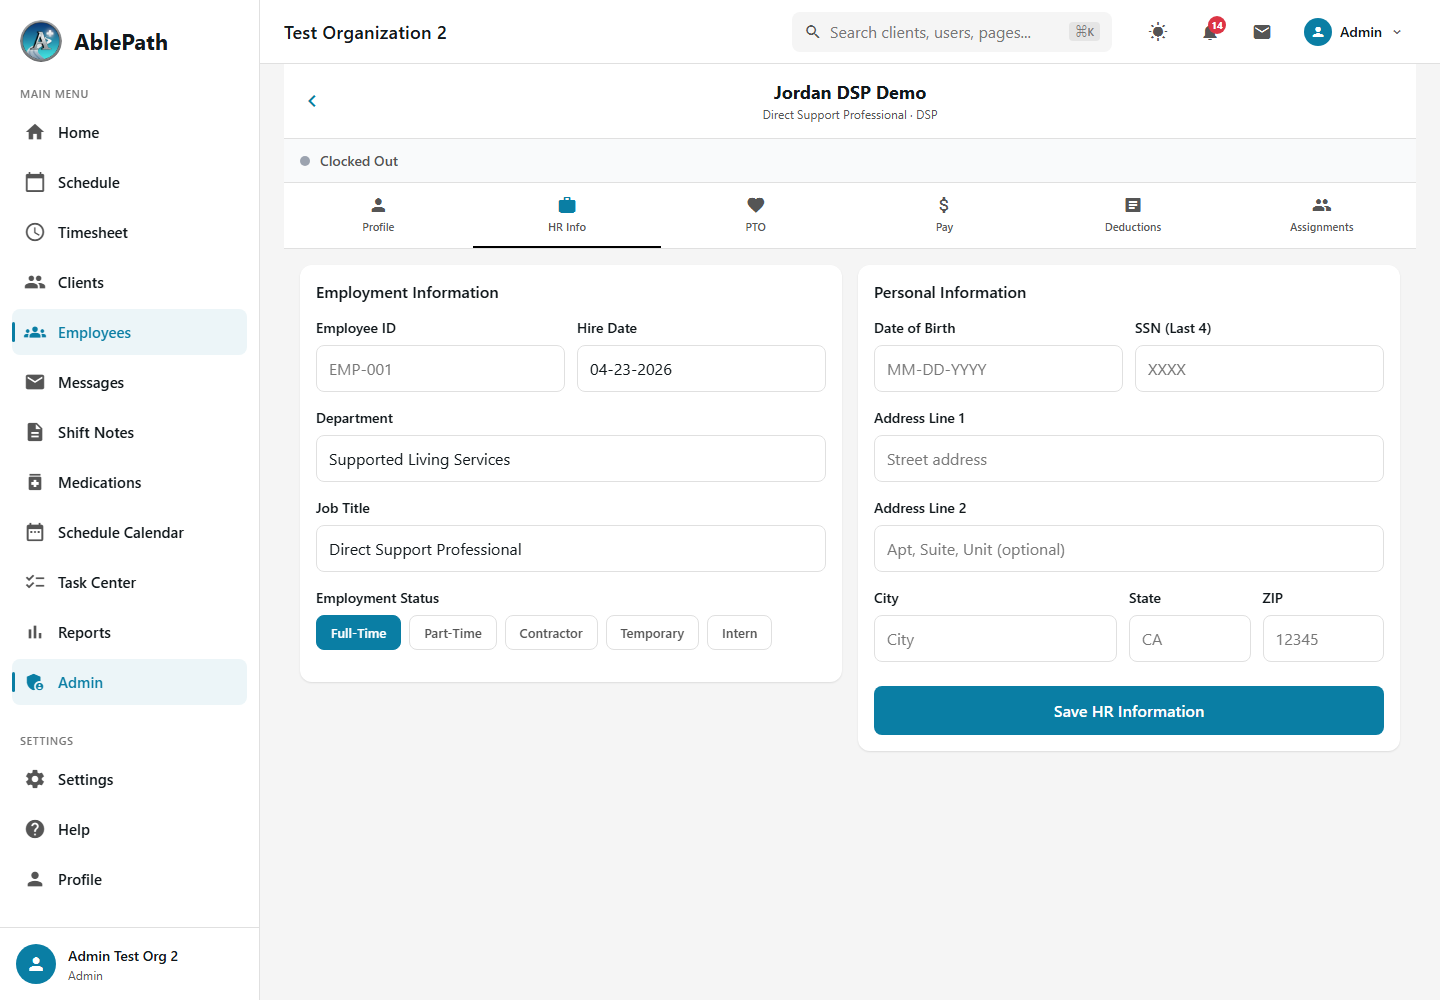The image size is (1440, 1000).
Task: Save HR Information
Action: pos(1129,711)
